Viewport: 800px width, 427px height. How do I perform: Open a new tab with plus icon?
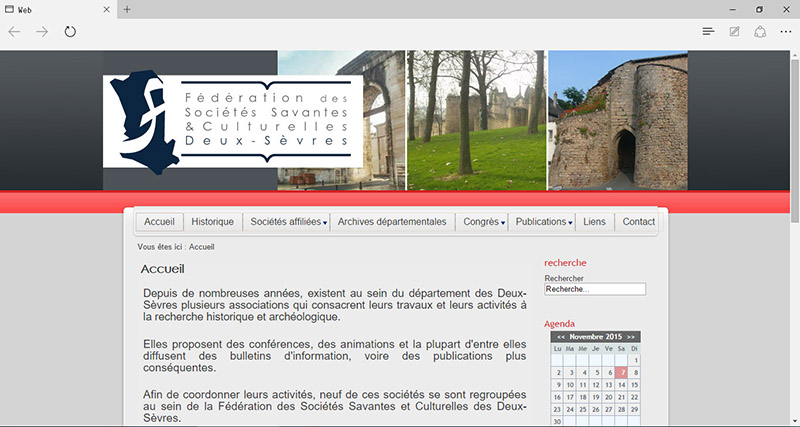[127, 9]
